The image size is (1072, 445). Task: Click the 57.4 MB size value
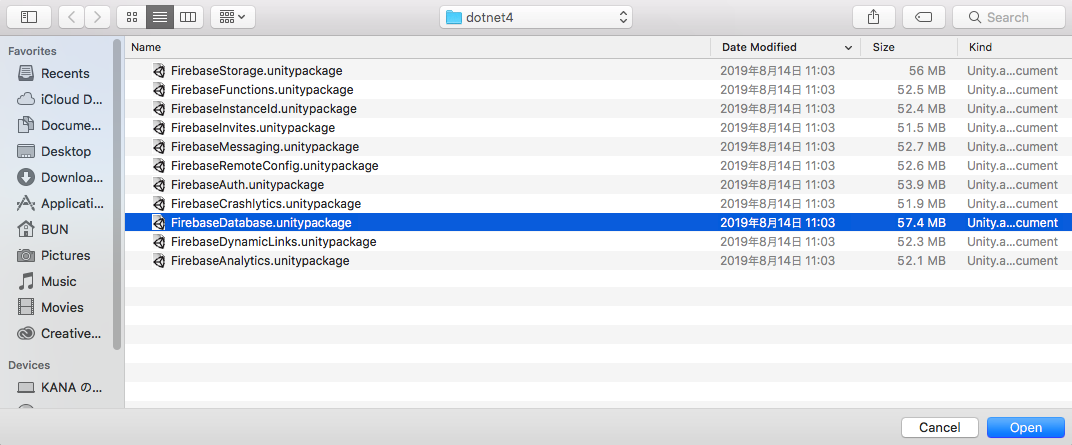tap(922, 222)
